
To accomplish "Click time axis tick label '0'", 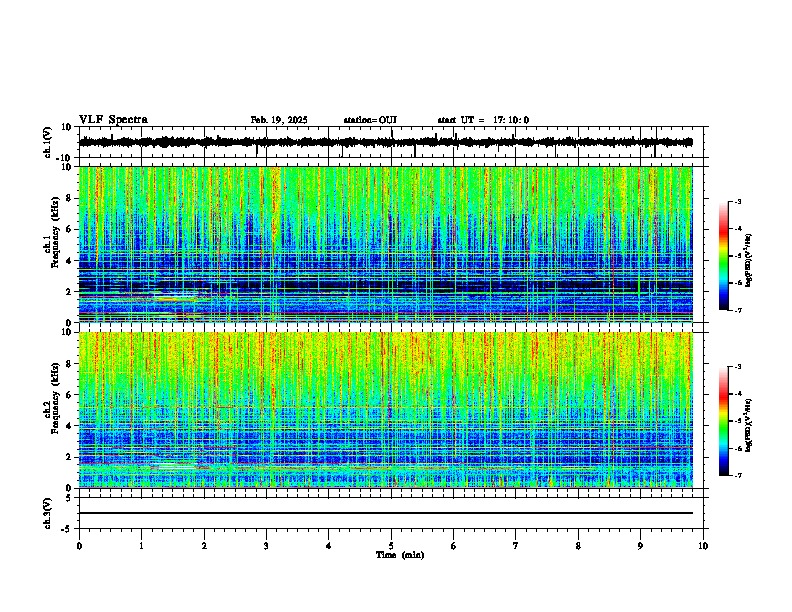I will (x=79, y=545).
